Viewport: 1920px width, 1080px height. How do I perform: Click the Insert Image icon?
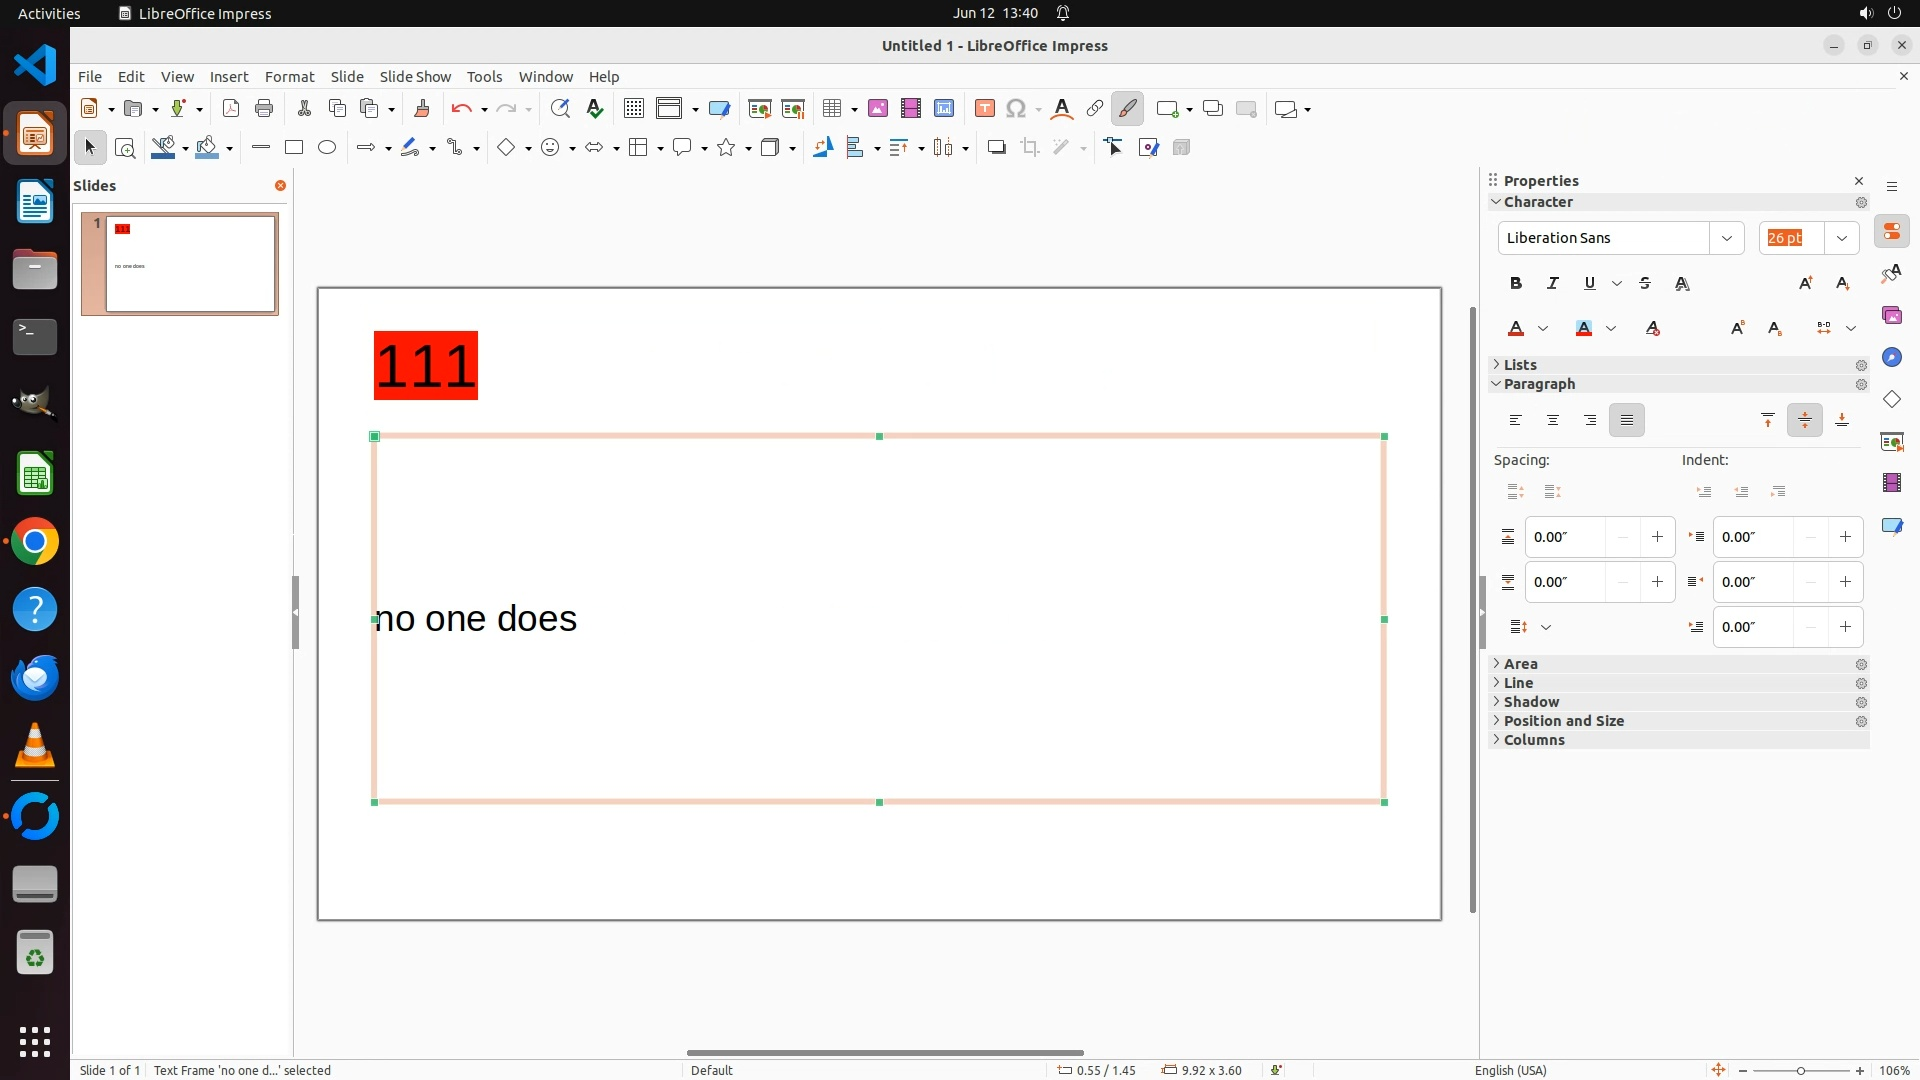(x=878, y=109)
